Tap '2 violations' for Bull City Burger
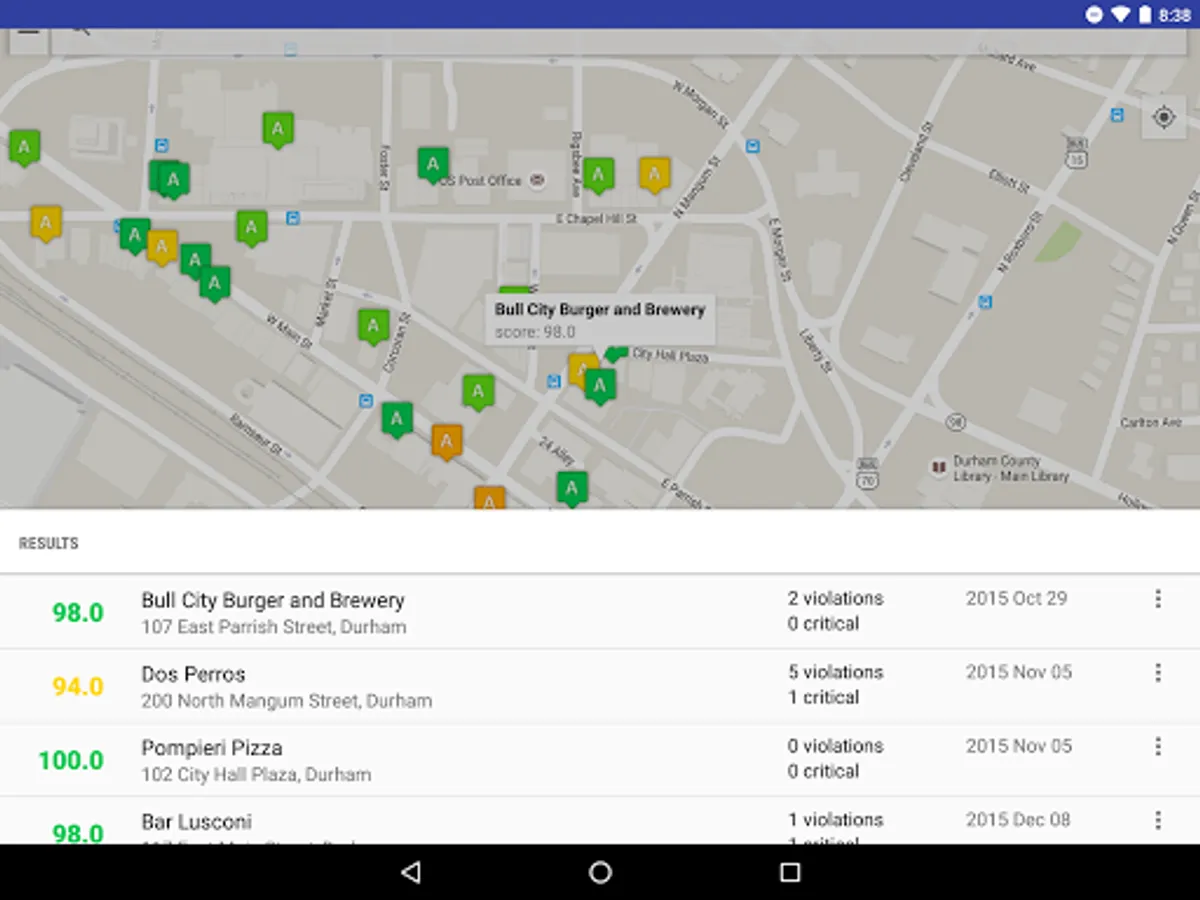This screenshot has height=900, width=1200. (x=836, y=598)
